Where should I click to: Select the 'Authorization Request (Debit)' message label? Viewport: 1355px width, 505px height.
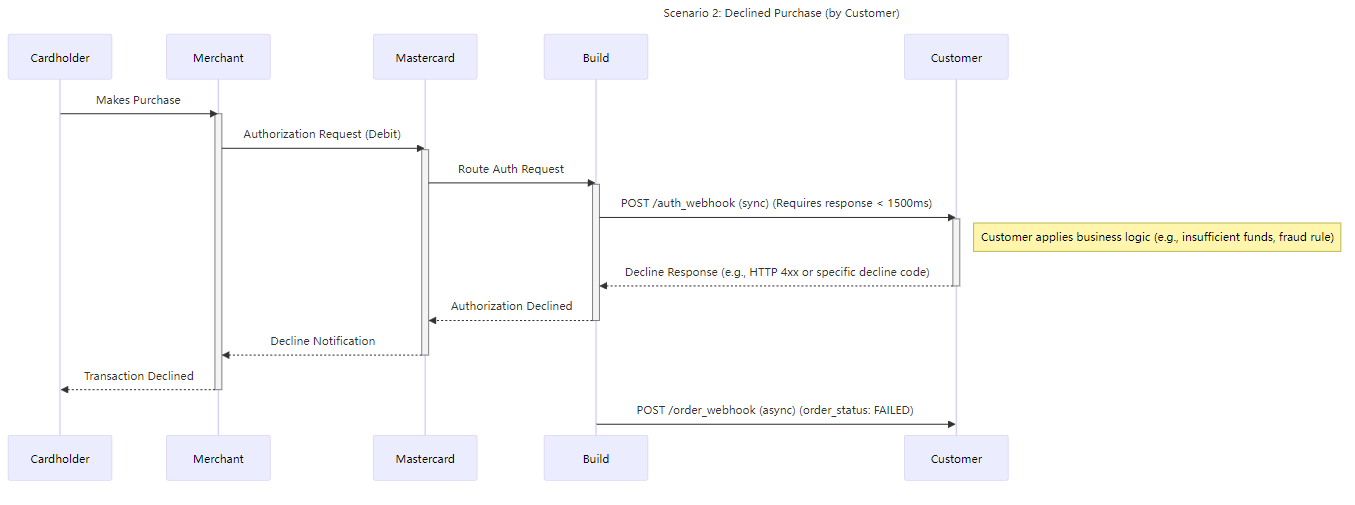(x=321, y=134)
